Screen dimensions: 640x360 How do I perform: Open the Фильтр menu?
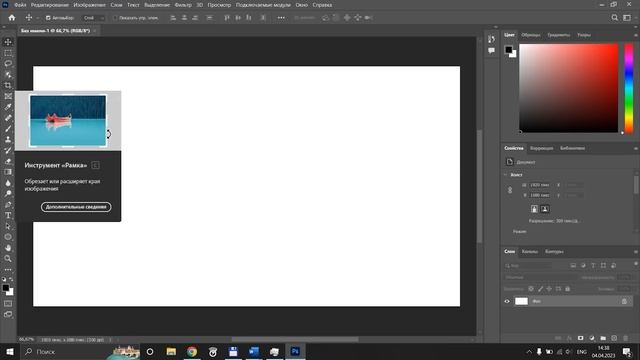(x=183, y=5)
